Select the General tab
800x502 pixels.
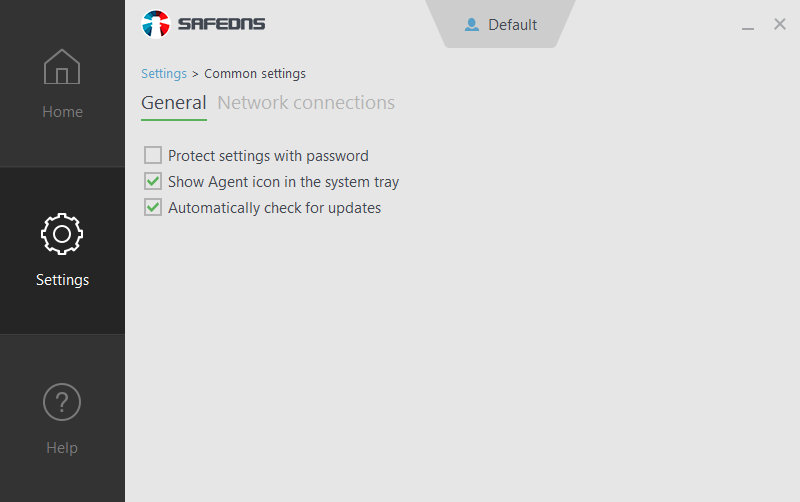point(173,103)
